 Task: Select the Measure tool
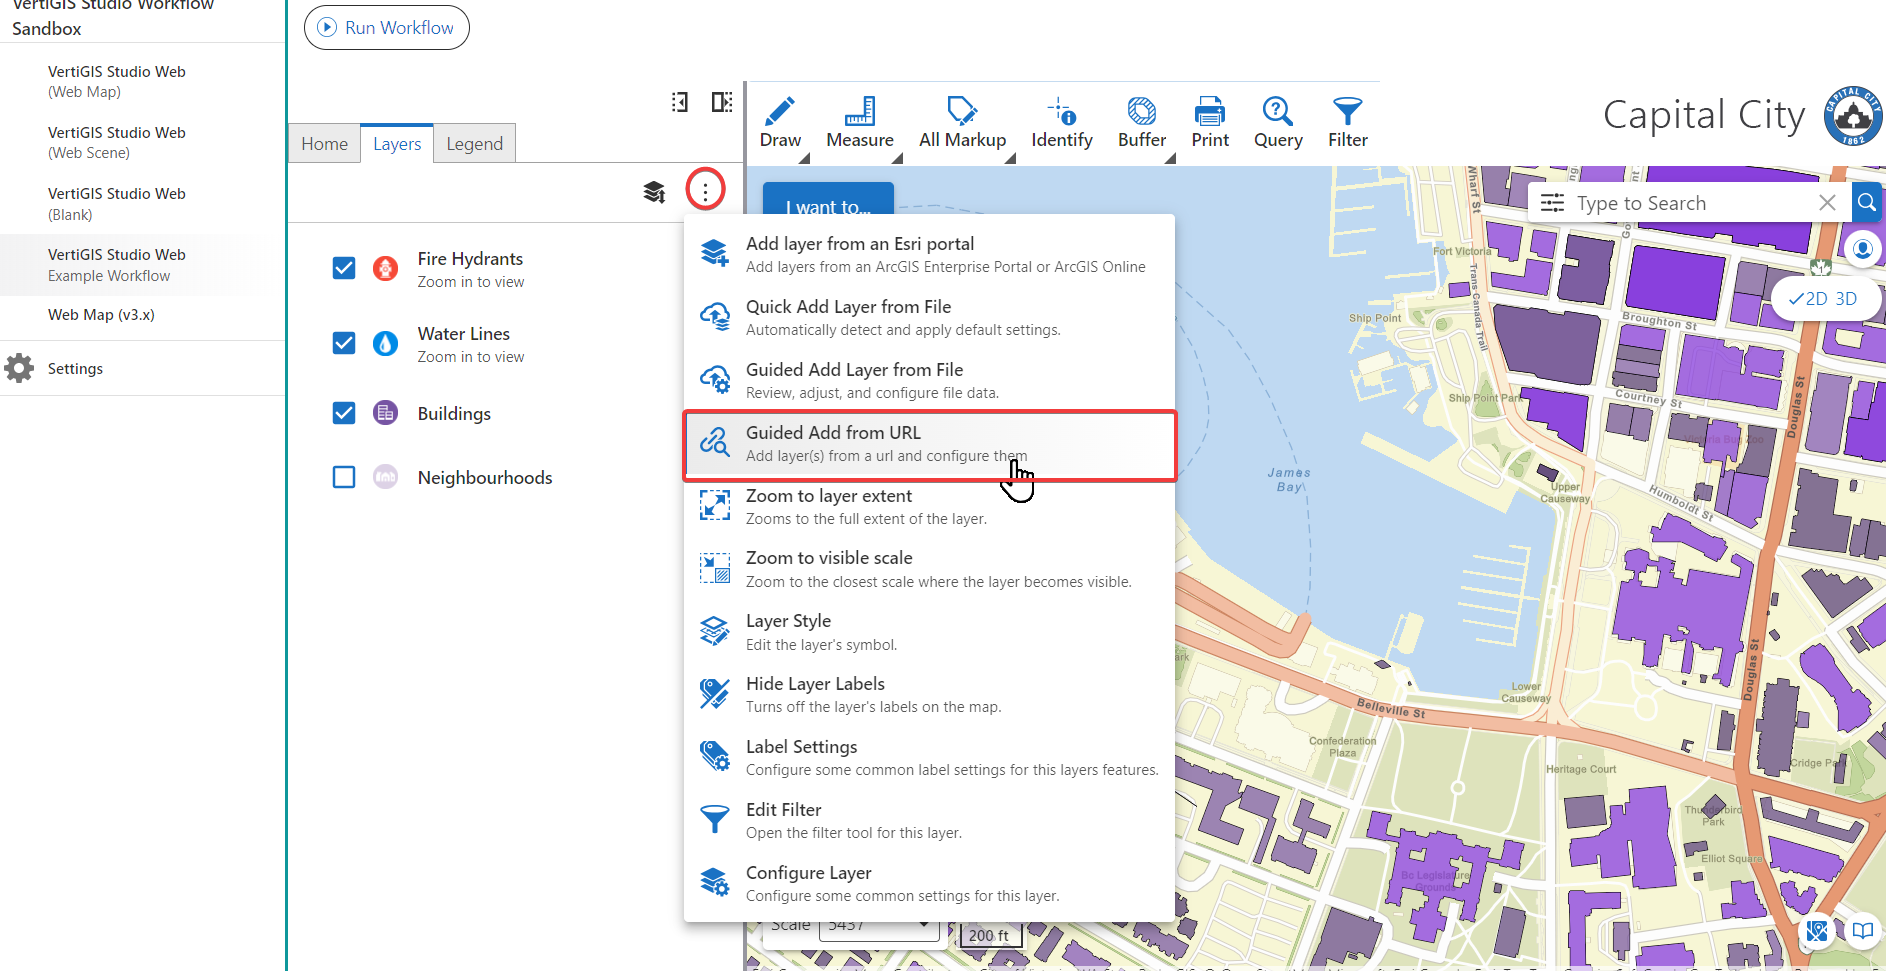[x=860, y=123]
